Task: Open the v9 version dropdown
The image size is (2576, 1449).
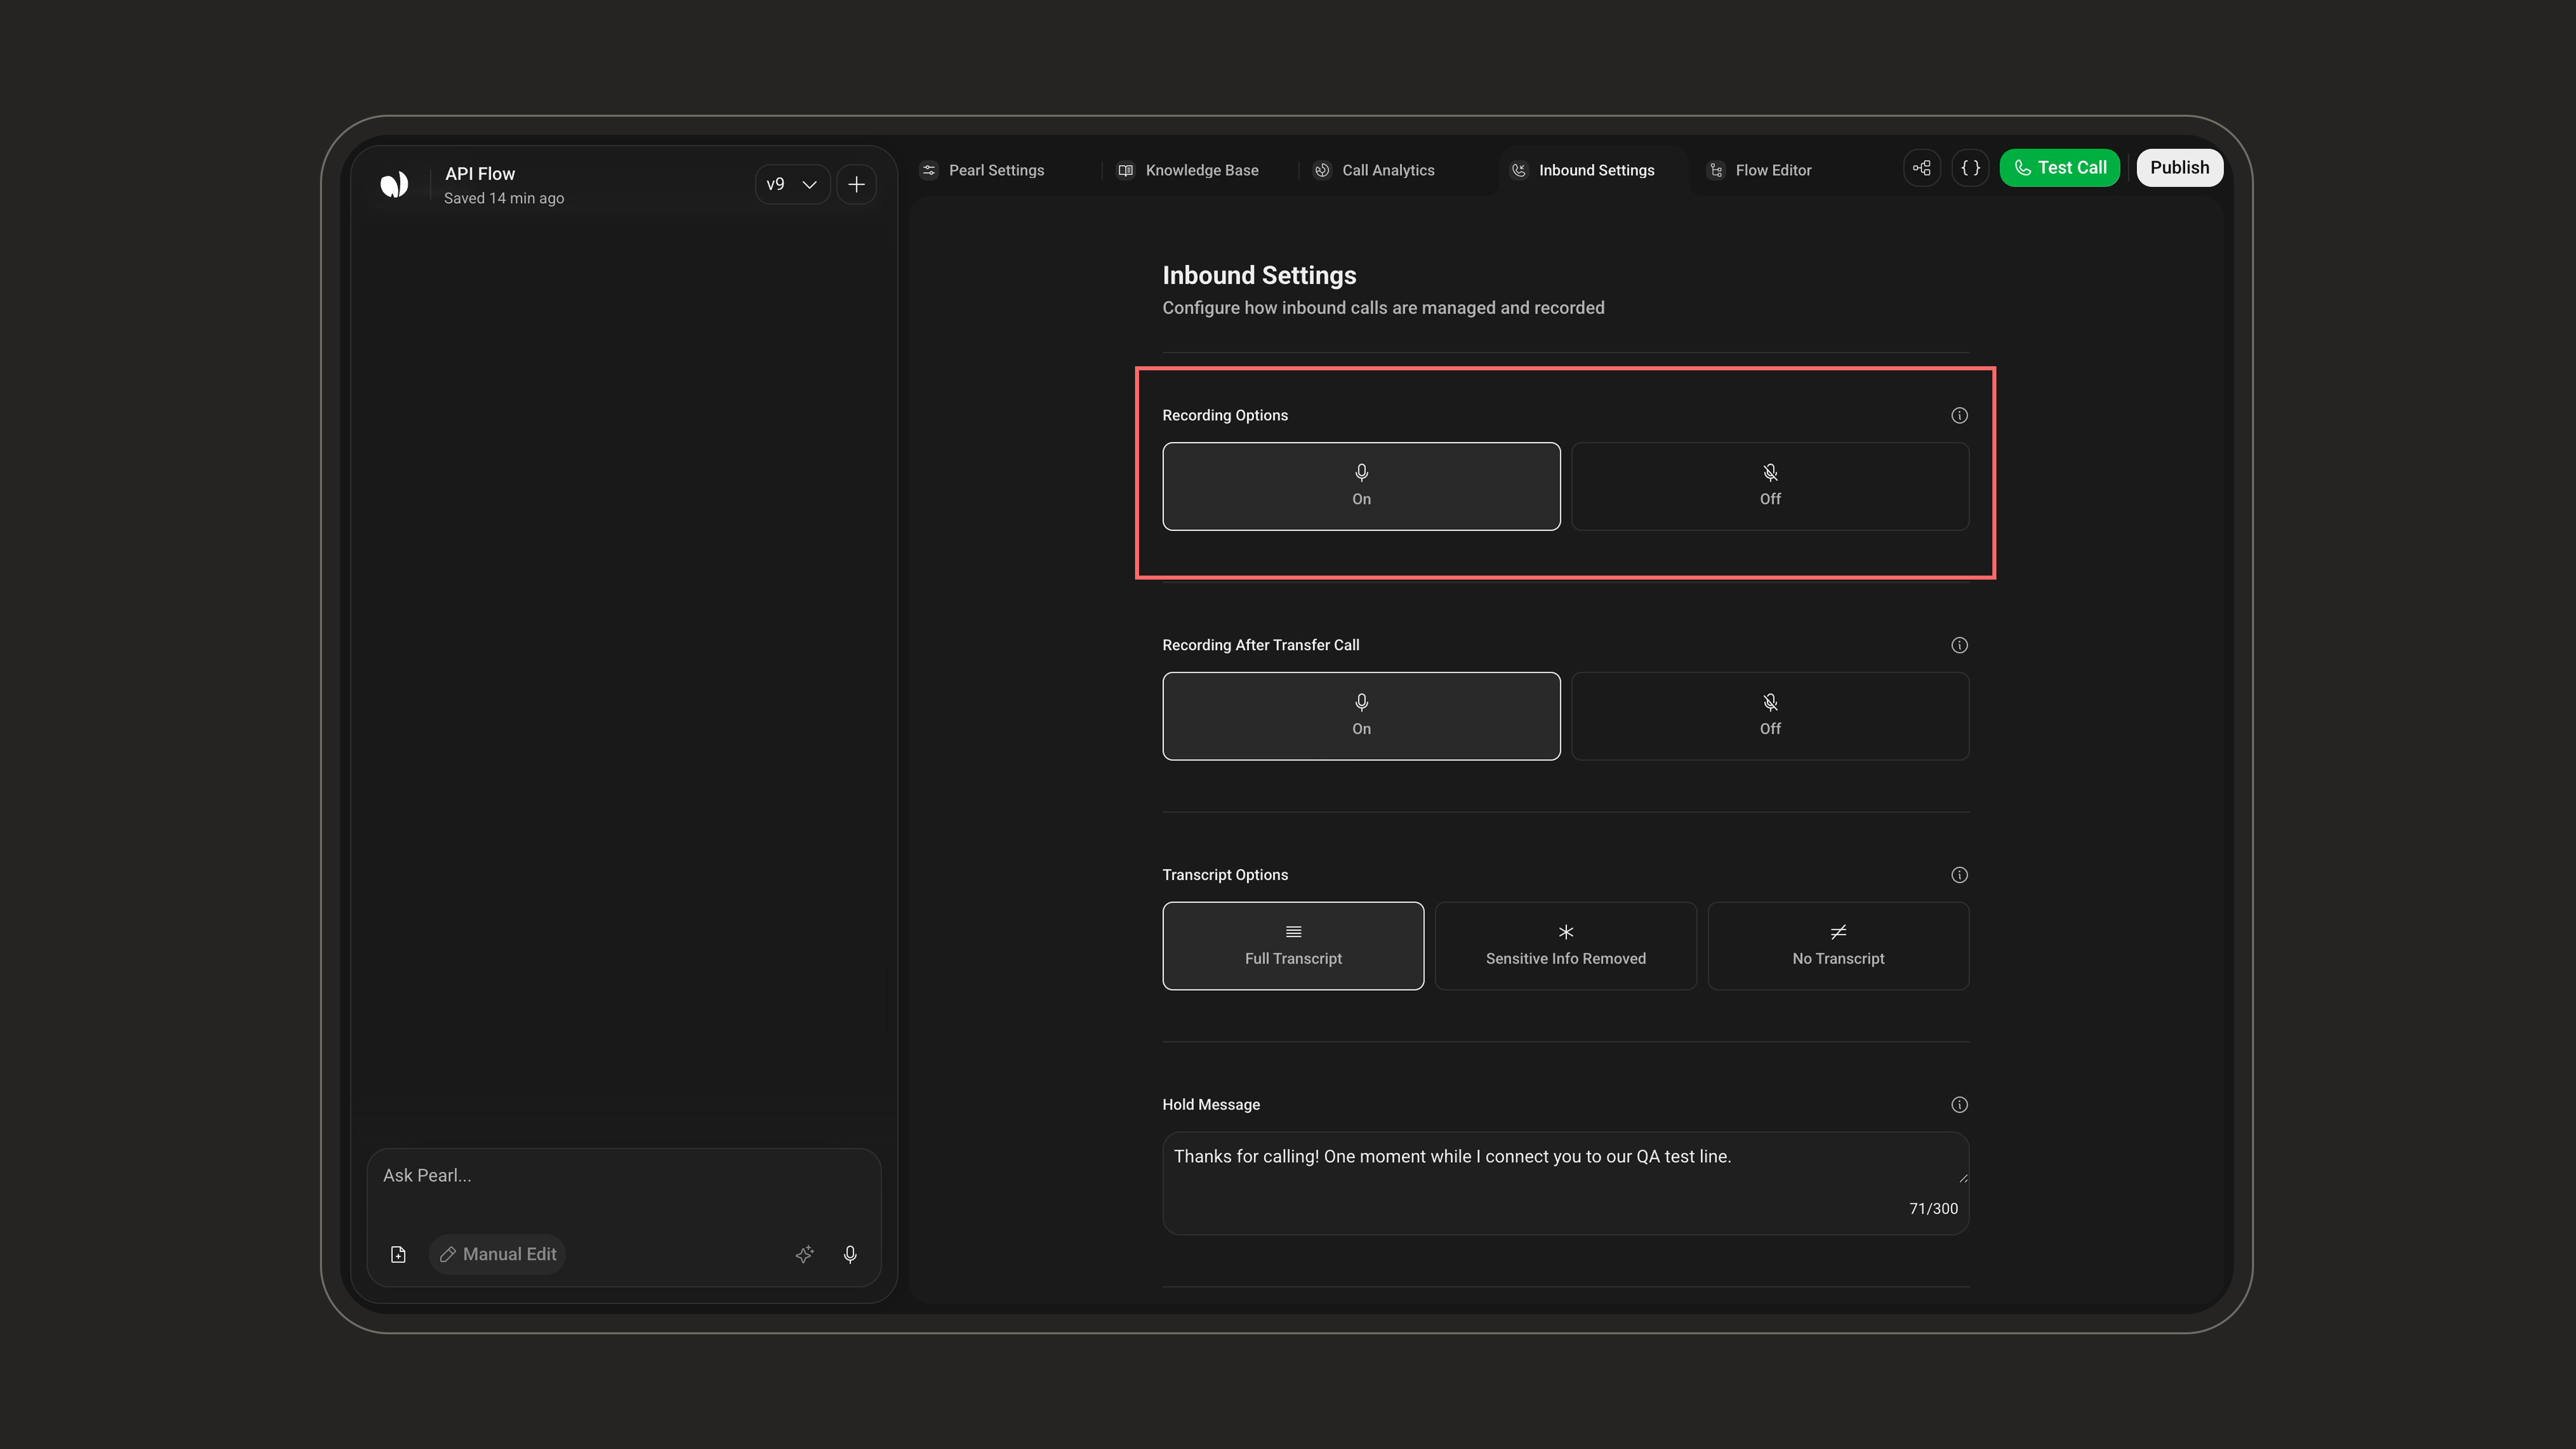Action: point(792,184)
